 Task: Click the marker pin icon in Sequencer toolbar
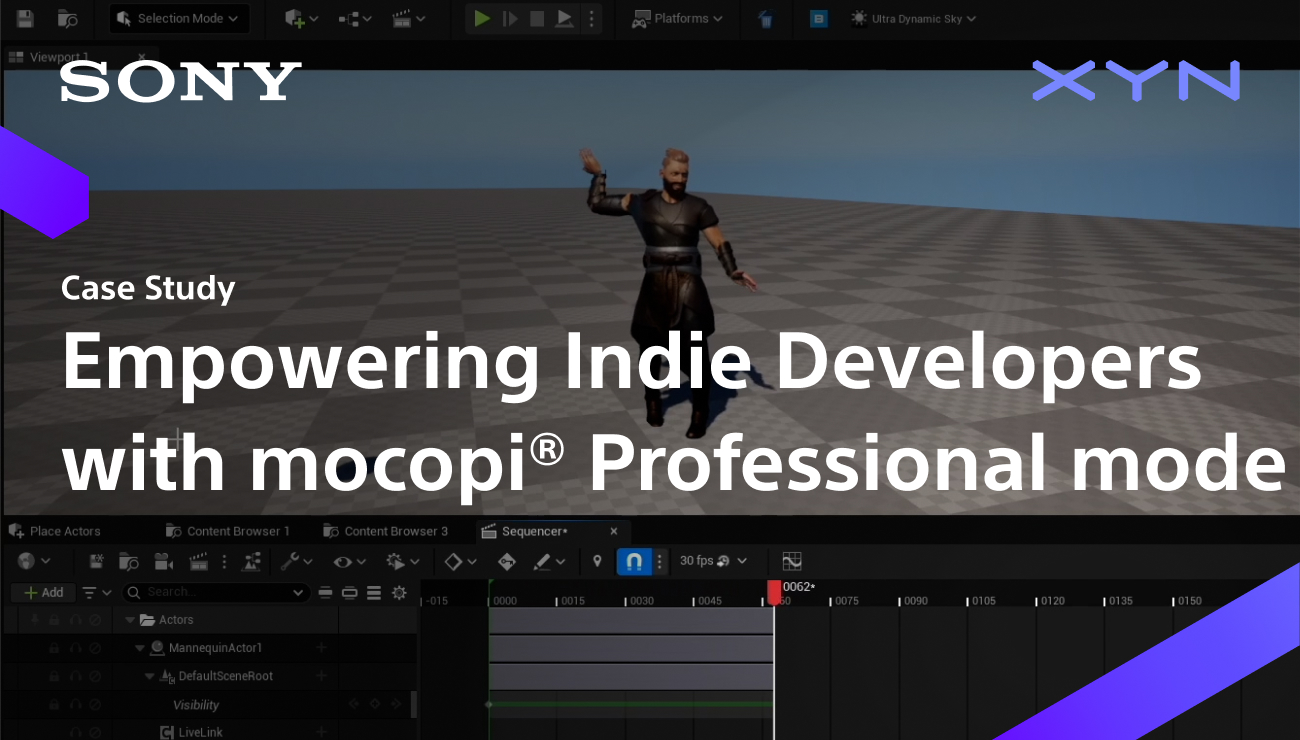(x=597, y=561)
